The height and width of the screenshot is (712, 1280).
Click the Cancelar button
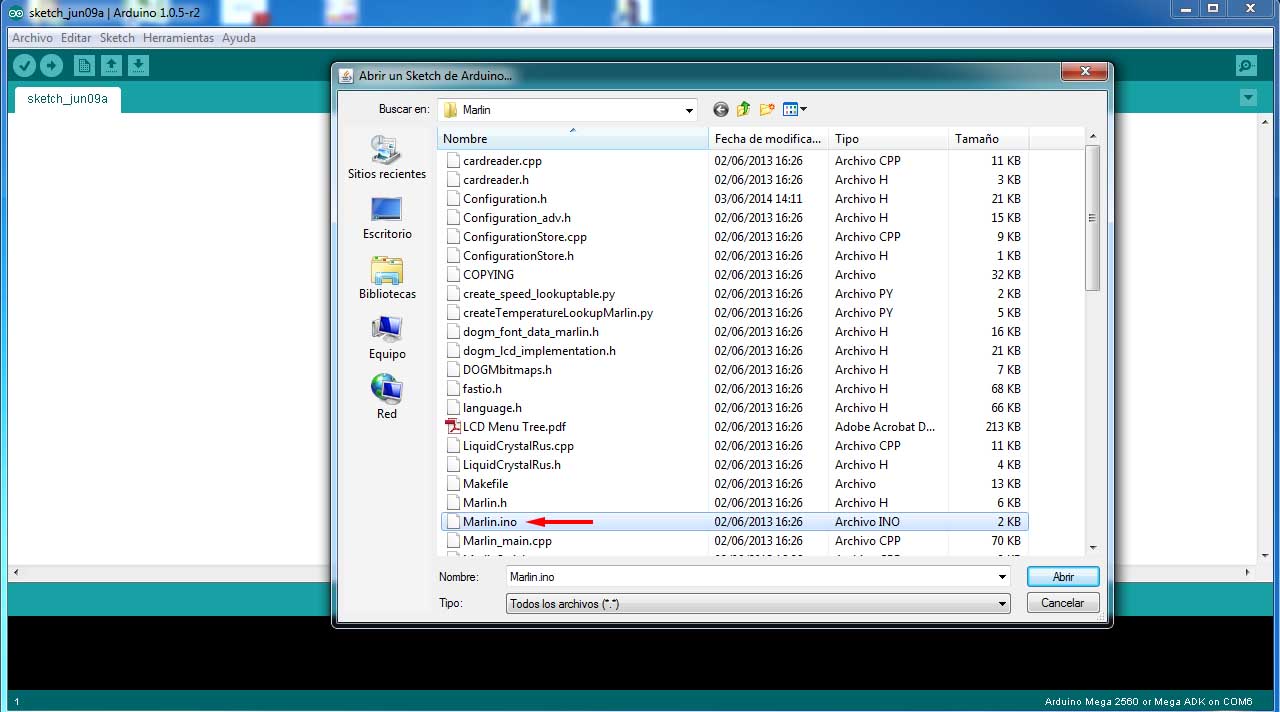coord(1063,604)
